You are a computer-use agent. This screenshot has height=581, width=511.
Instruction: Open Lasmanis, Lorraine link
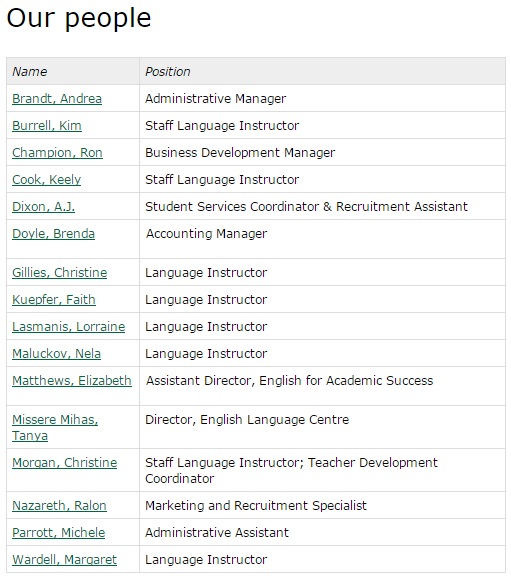point(69,327)
